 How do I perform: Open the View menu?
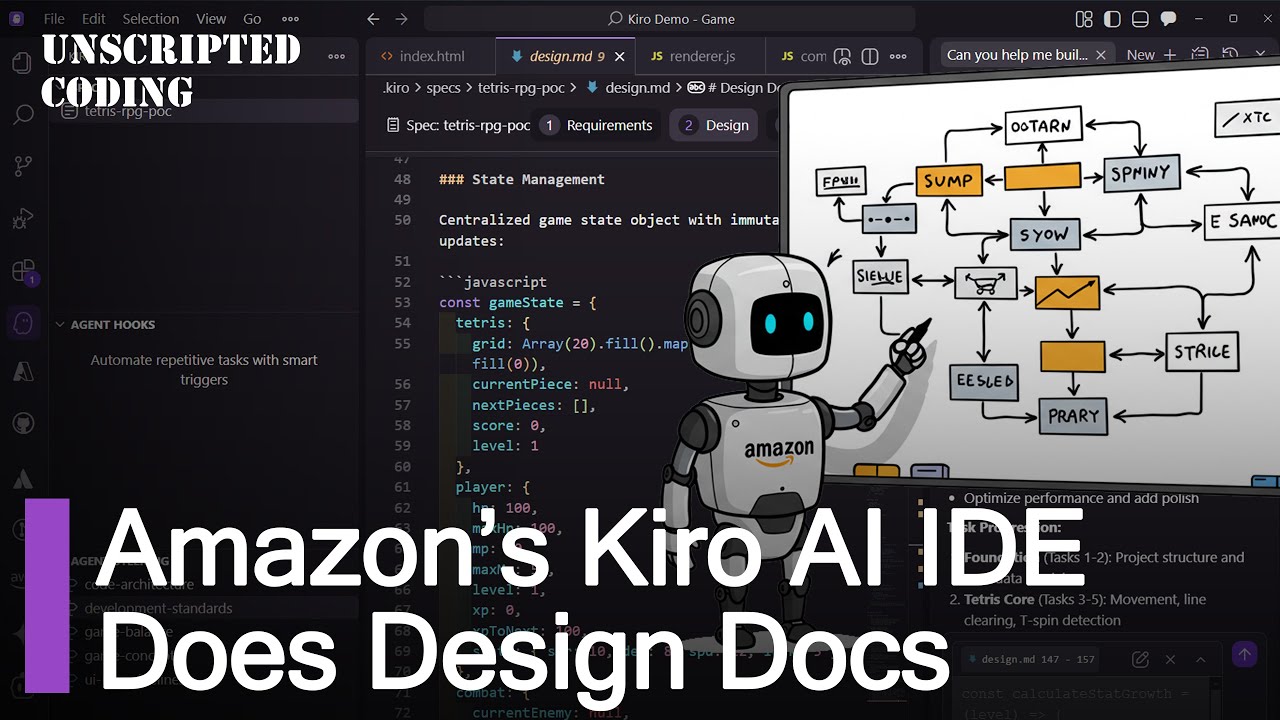click(x=211, y=19)
